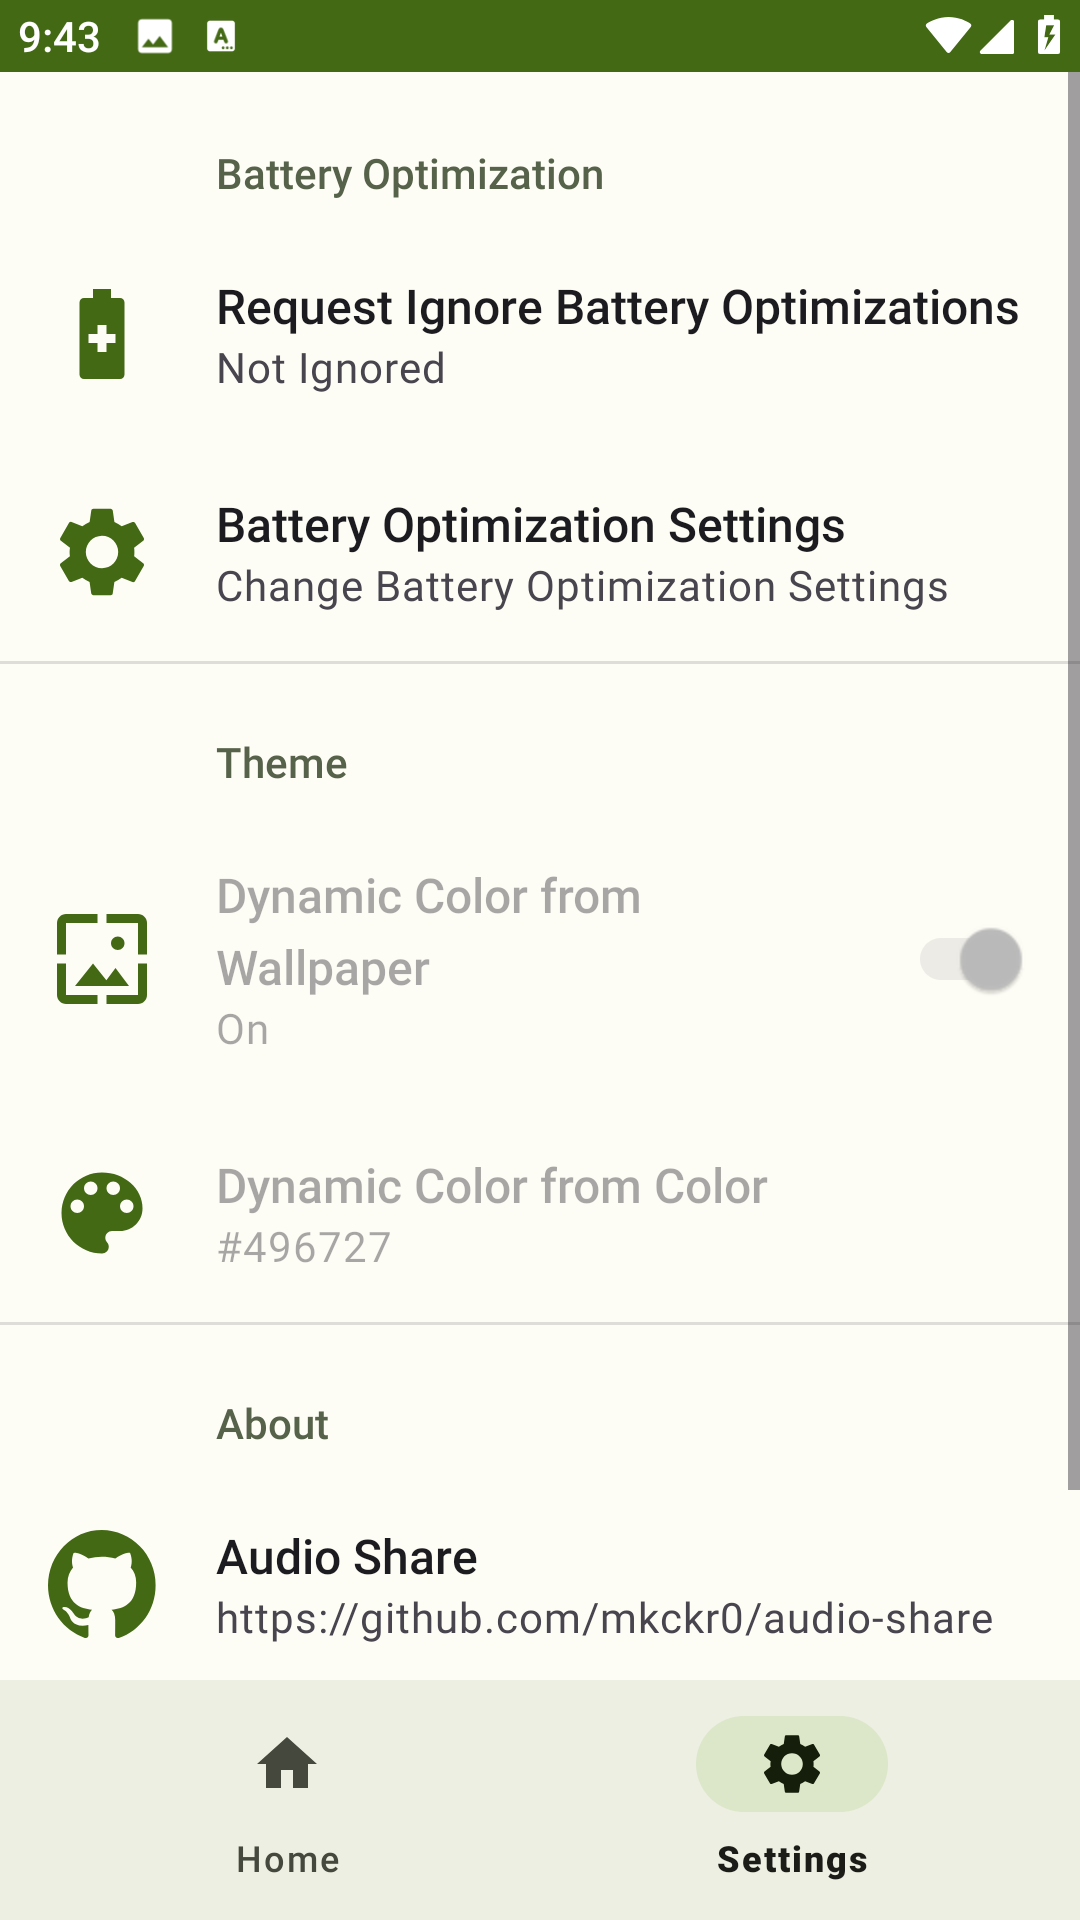Image resolution: width=1080 pixels, height=1920 pixels.
Task: Tap the Audio Share title
Action: pyautogui.click(x=347, y=1558)
